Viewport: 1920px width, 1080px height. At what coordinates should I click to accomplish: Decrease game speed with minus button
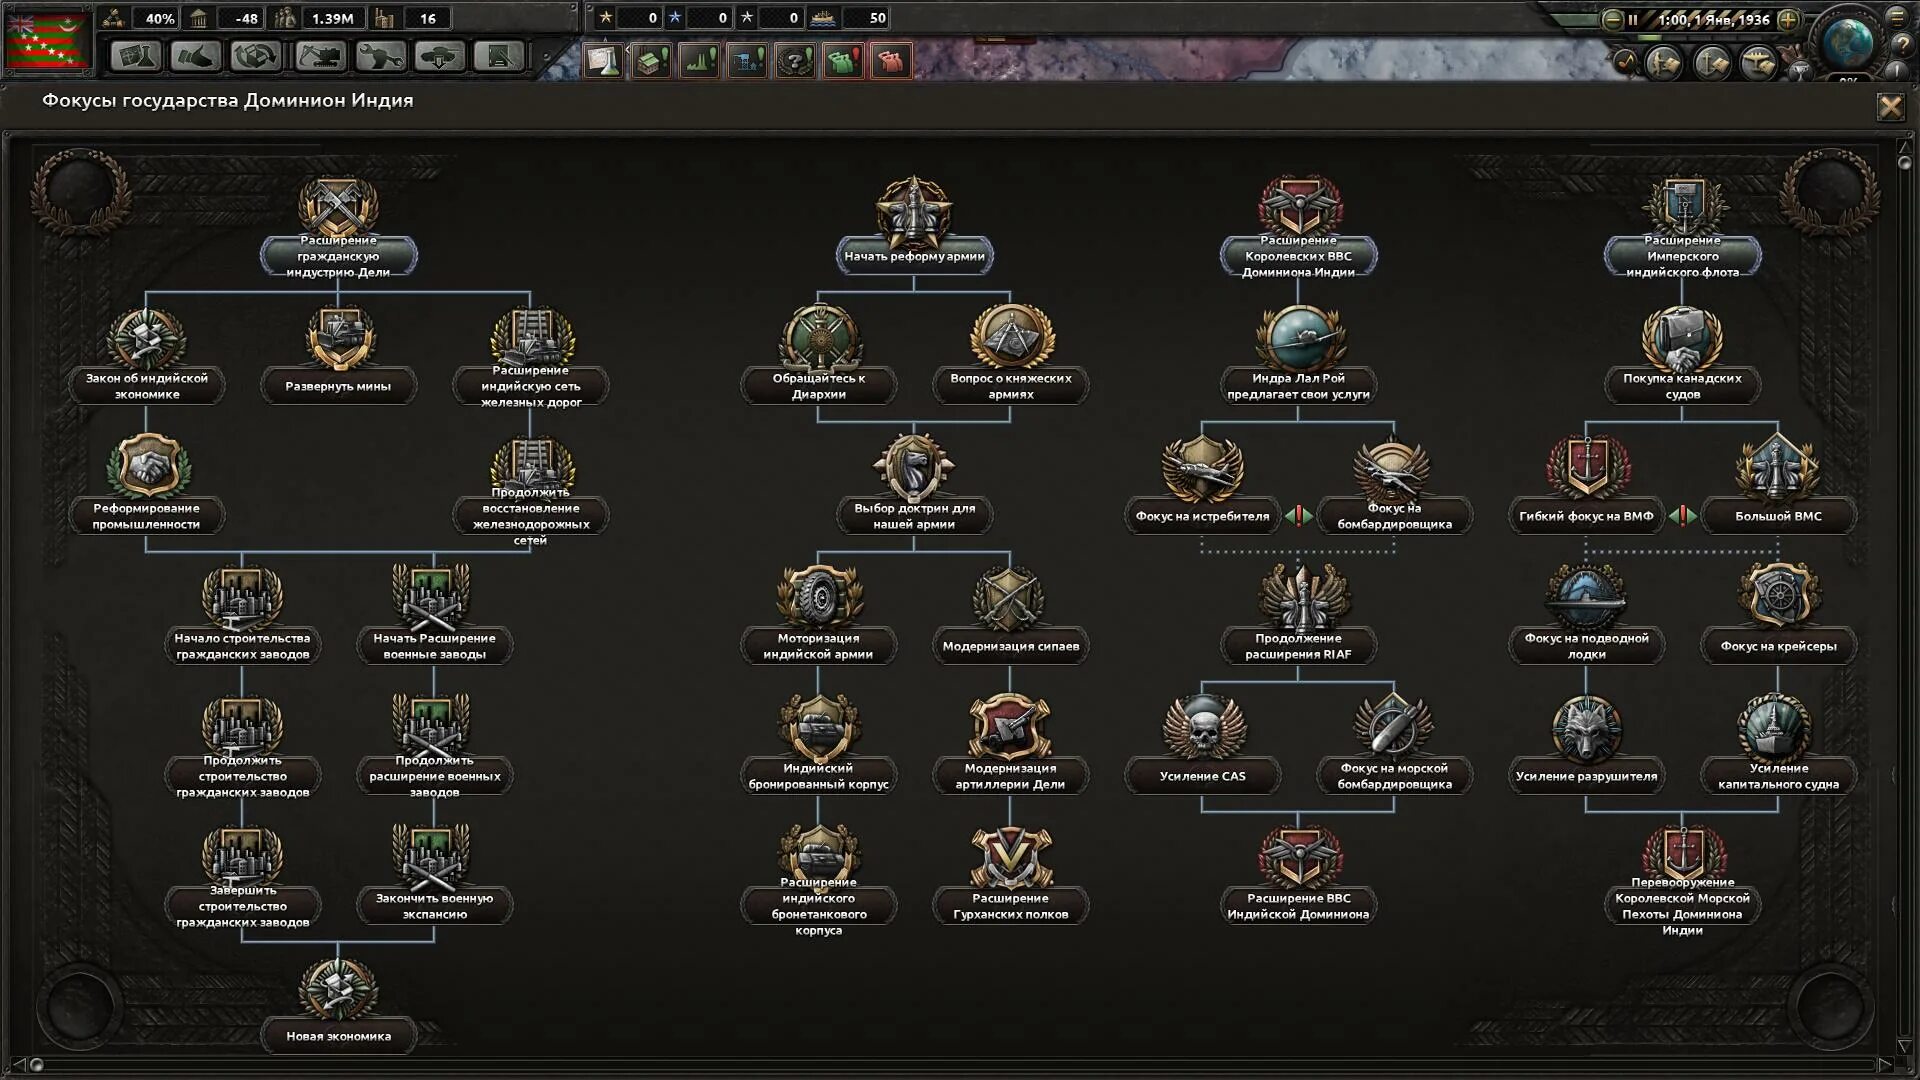tap(1612, 19)
